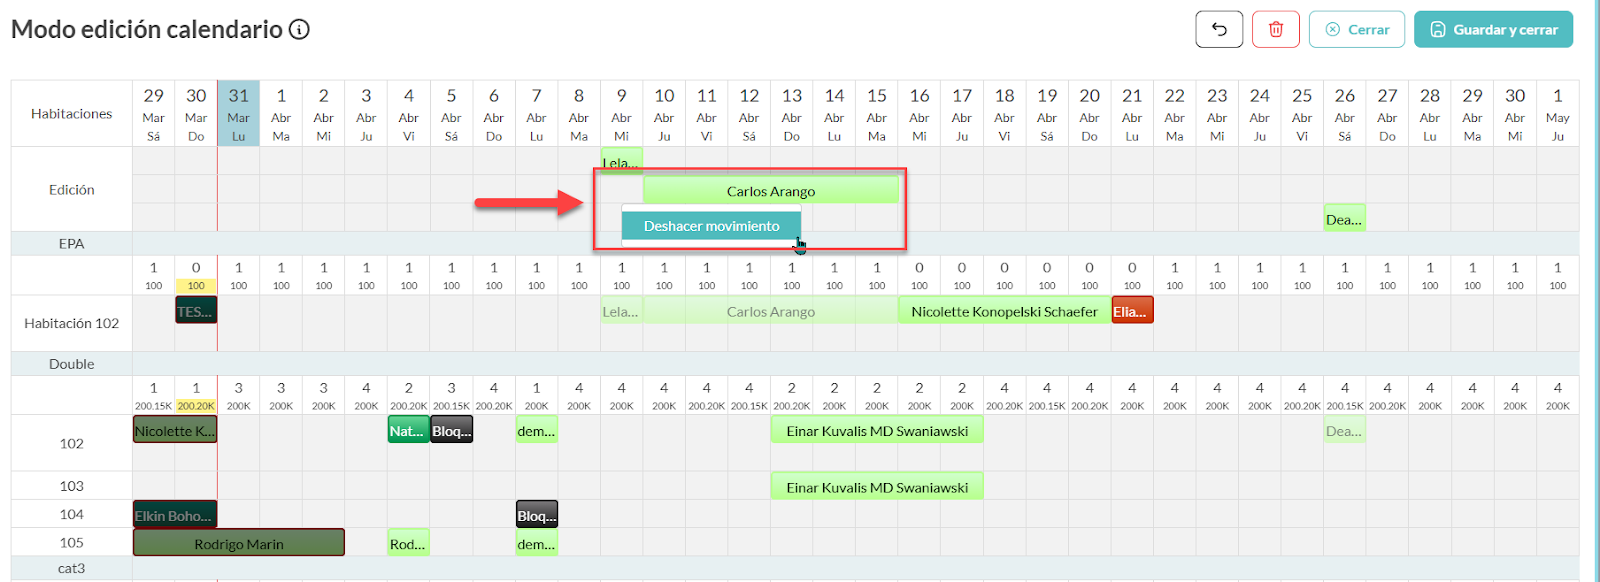Click the Elkin Boho... reservation in row 104

(175, 515)
